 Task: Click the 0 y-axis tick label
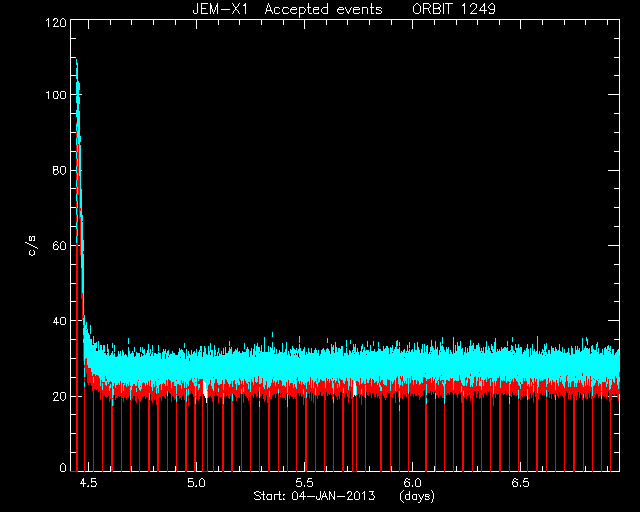pos(63,467)
